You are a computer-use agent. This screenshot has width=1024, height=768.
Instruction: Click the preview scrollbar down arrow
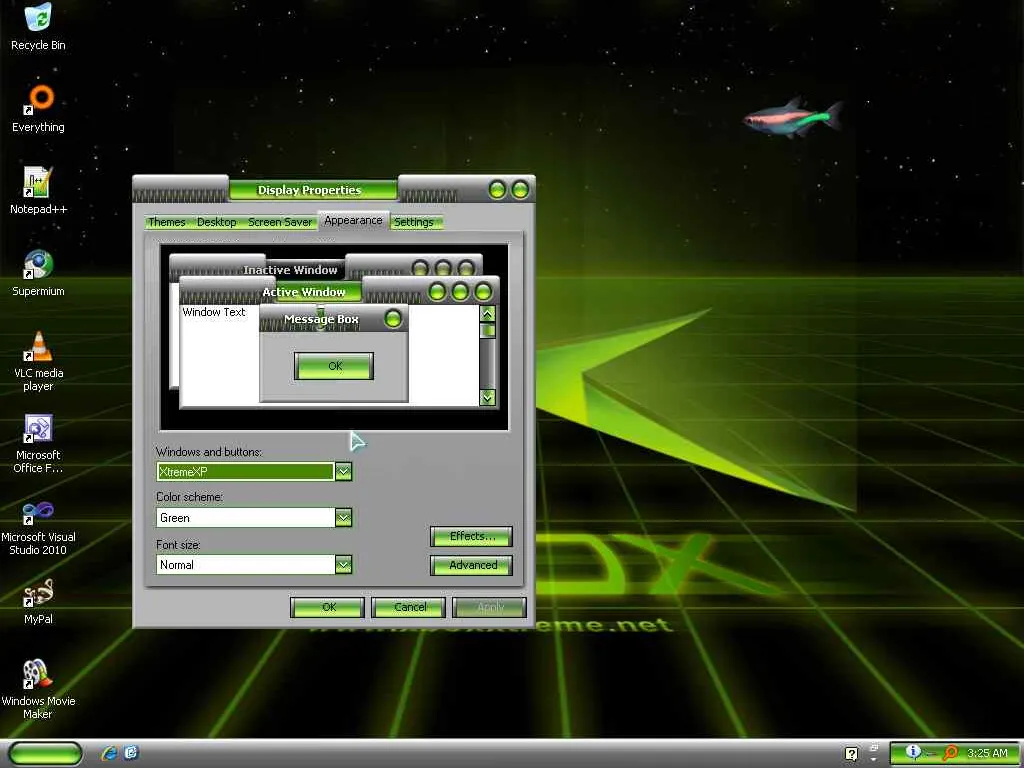click(487, 397)
